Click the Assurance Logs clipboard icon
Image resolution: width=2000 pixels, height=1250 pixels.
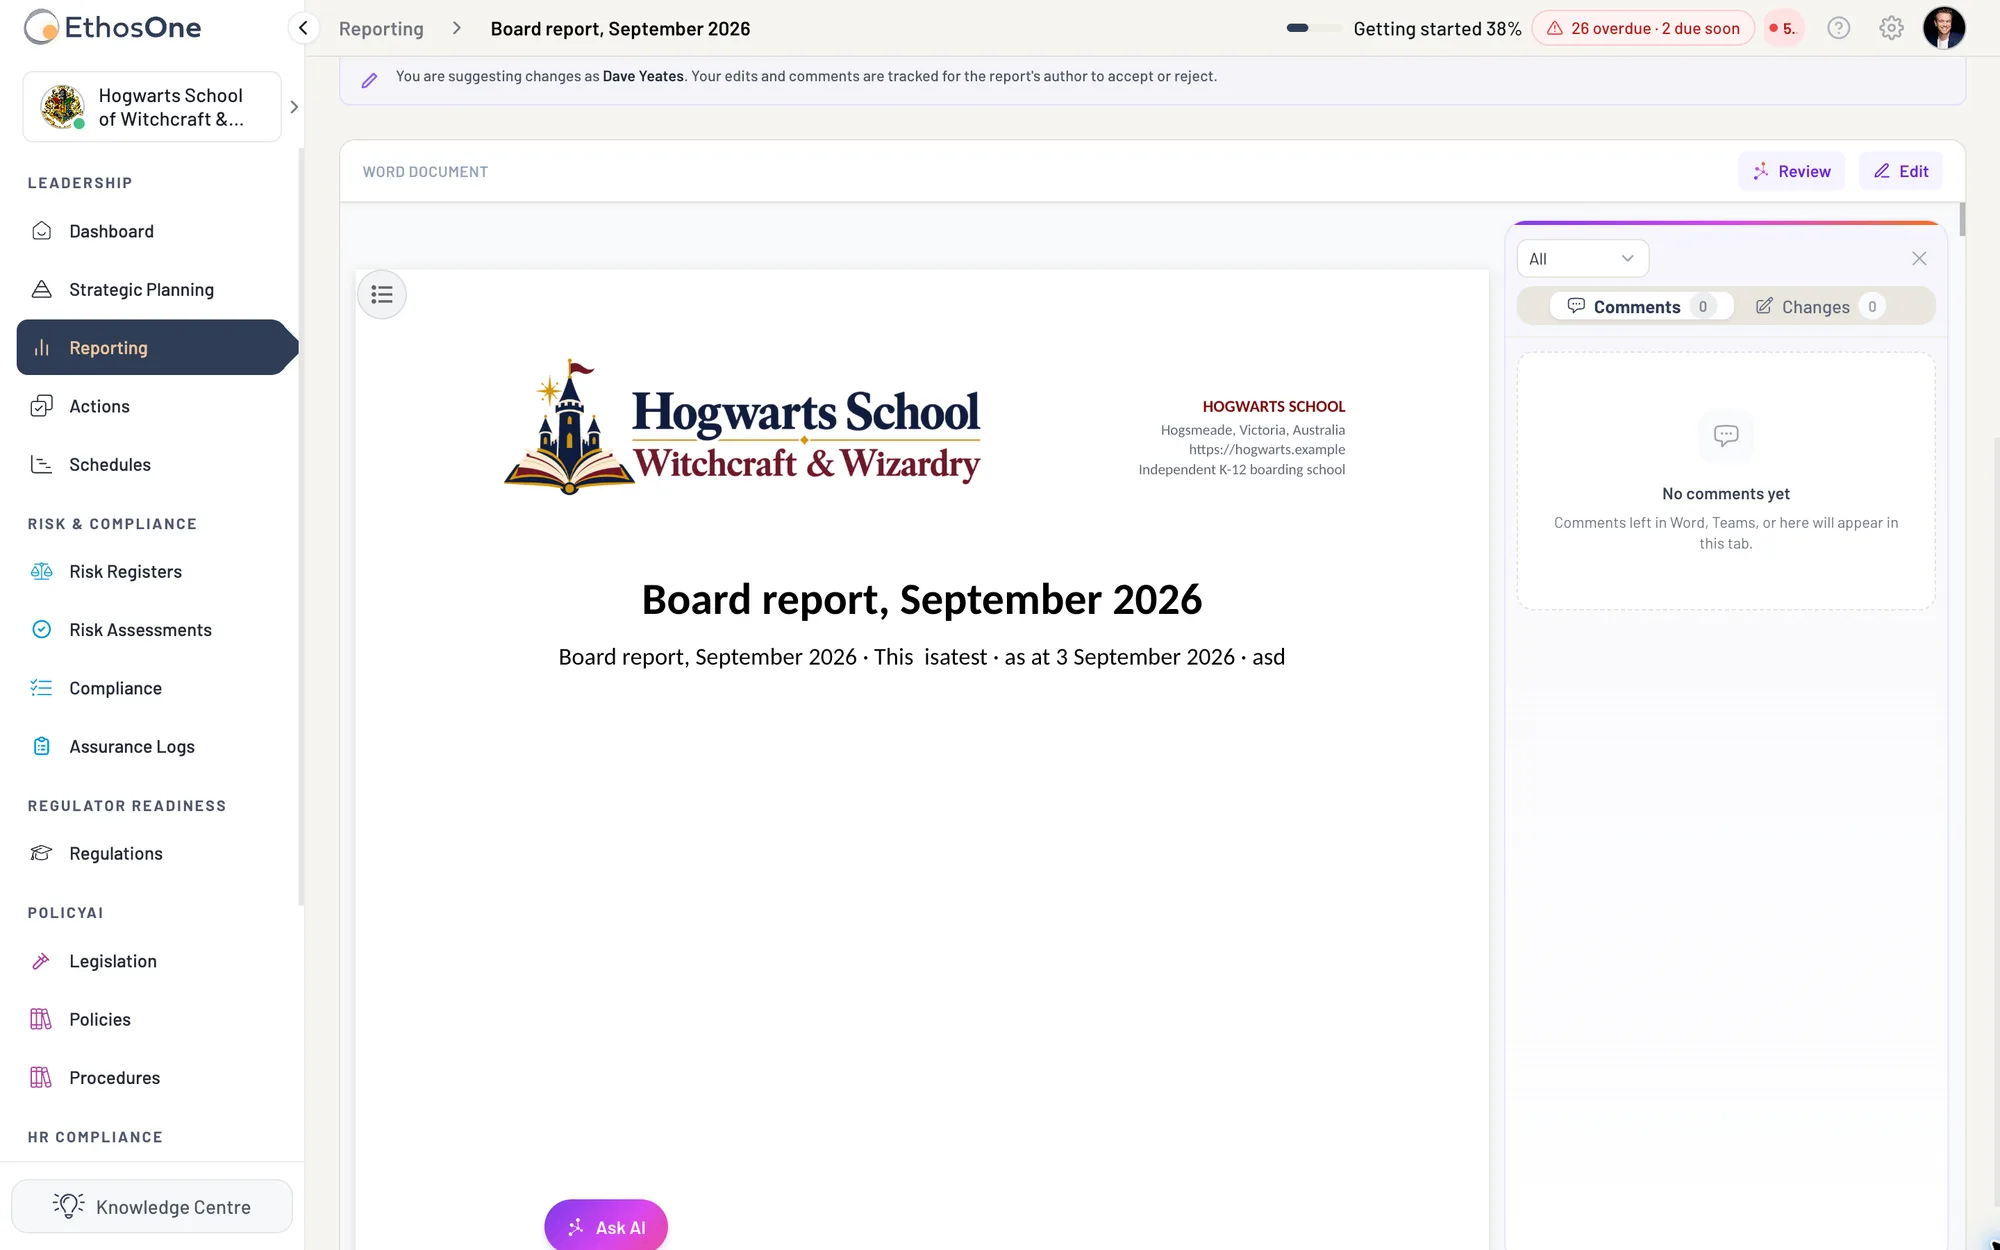41,746
